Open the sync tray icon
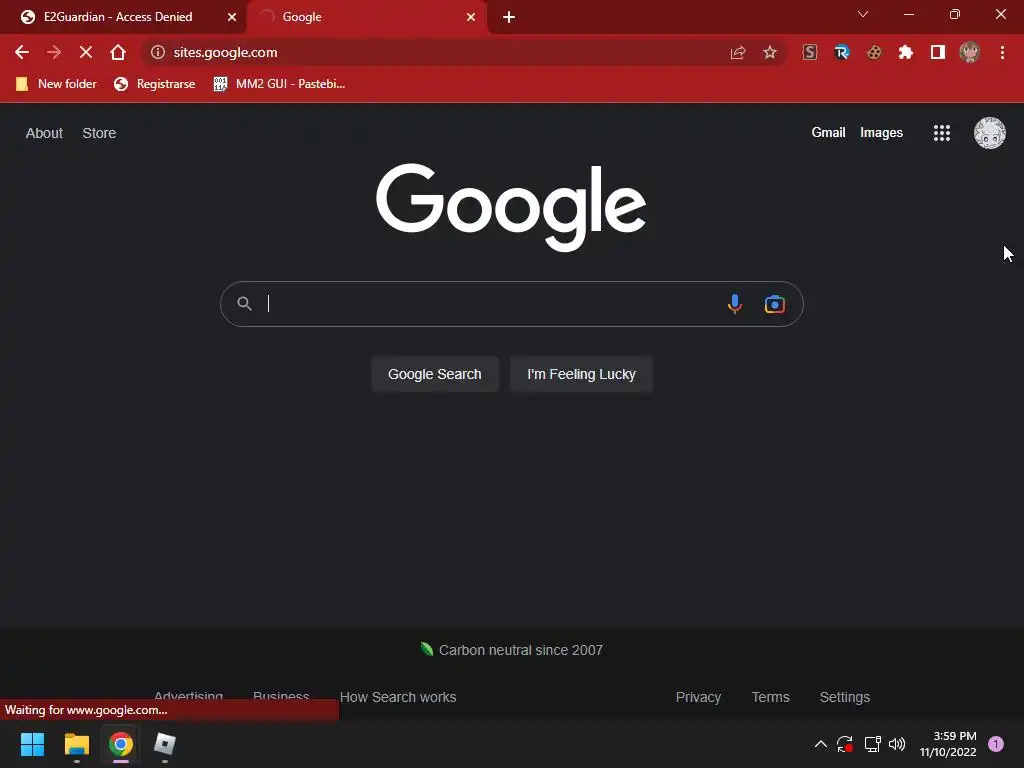The width and height of the screenshot is (1024, 768). tap(845, 744)
